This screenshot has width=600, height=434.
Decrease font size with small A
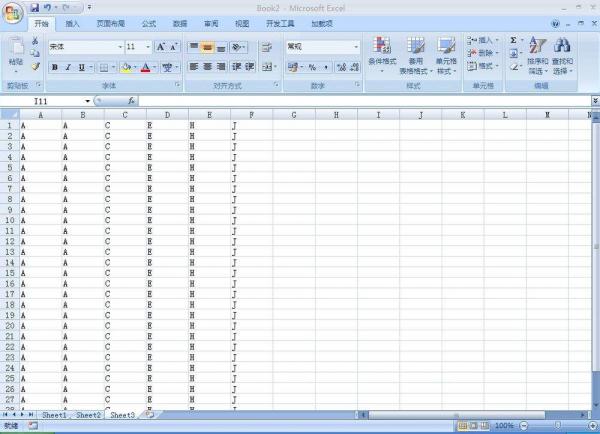pos(174,47)
